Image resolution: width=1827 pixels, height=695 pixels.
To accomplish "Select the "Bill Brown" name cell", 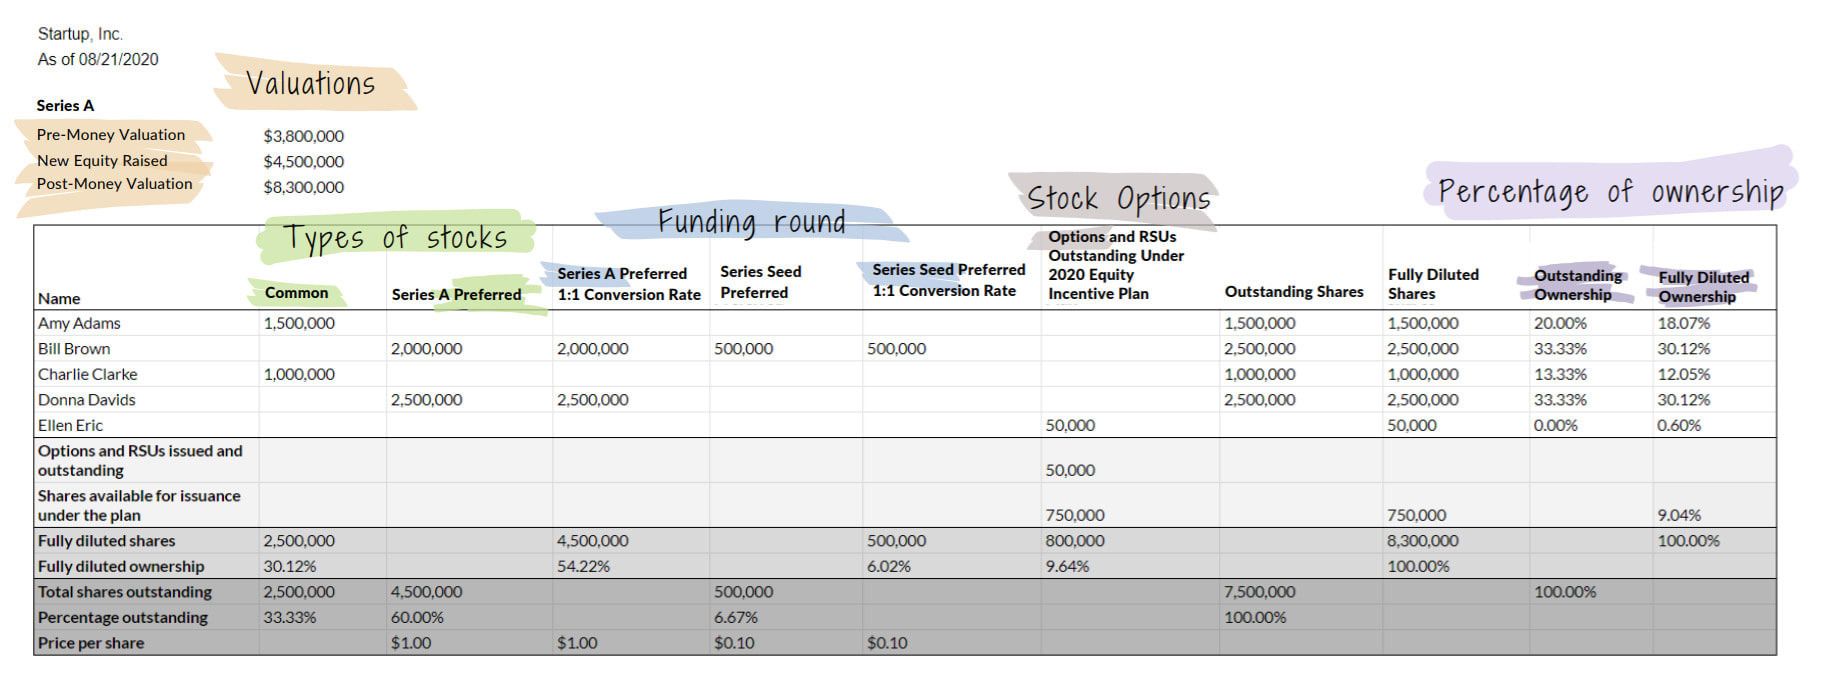I will pyautogui.click(x=74, y=349).
